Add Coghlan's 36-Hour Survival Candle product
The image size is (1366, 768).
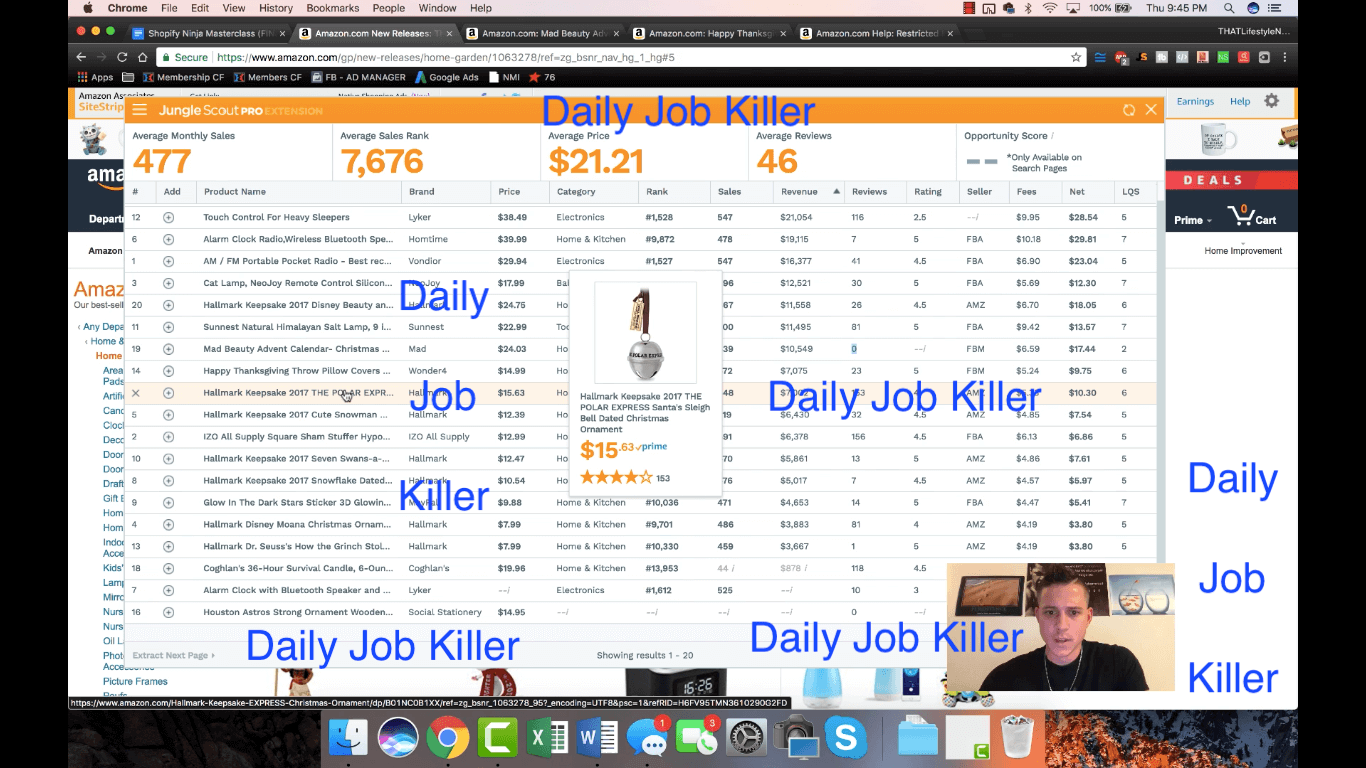(168, 568)
